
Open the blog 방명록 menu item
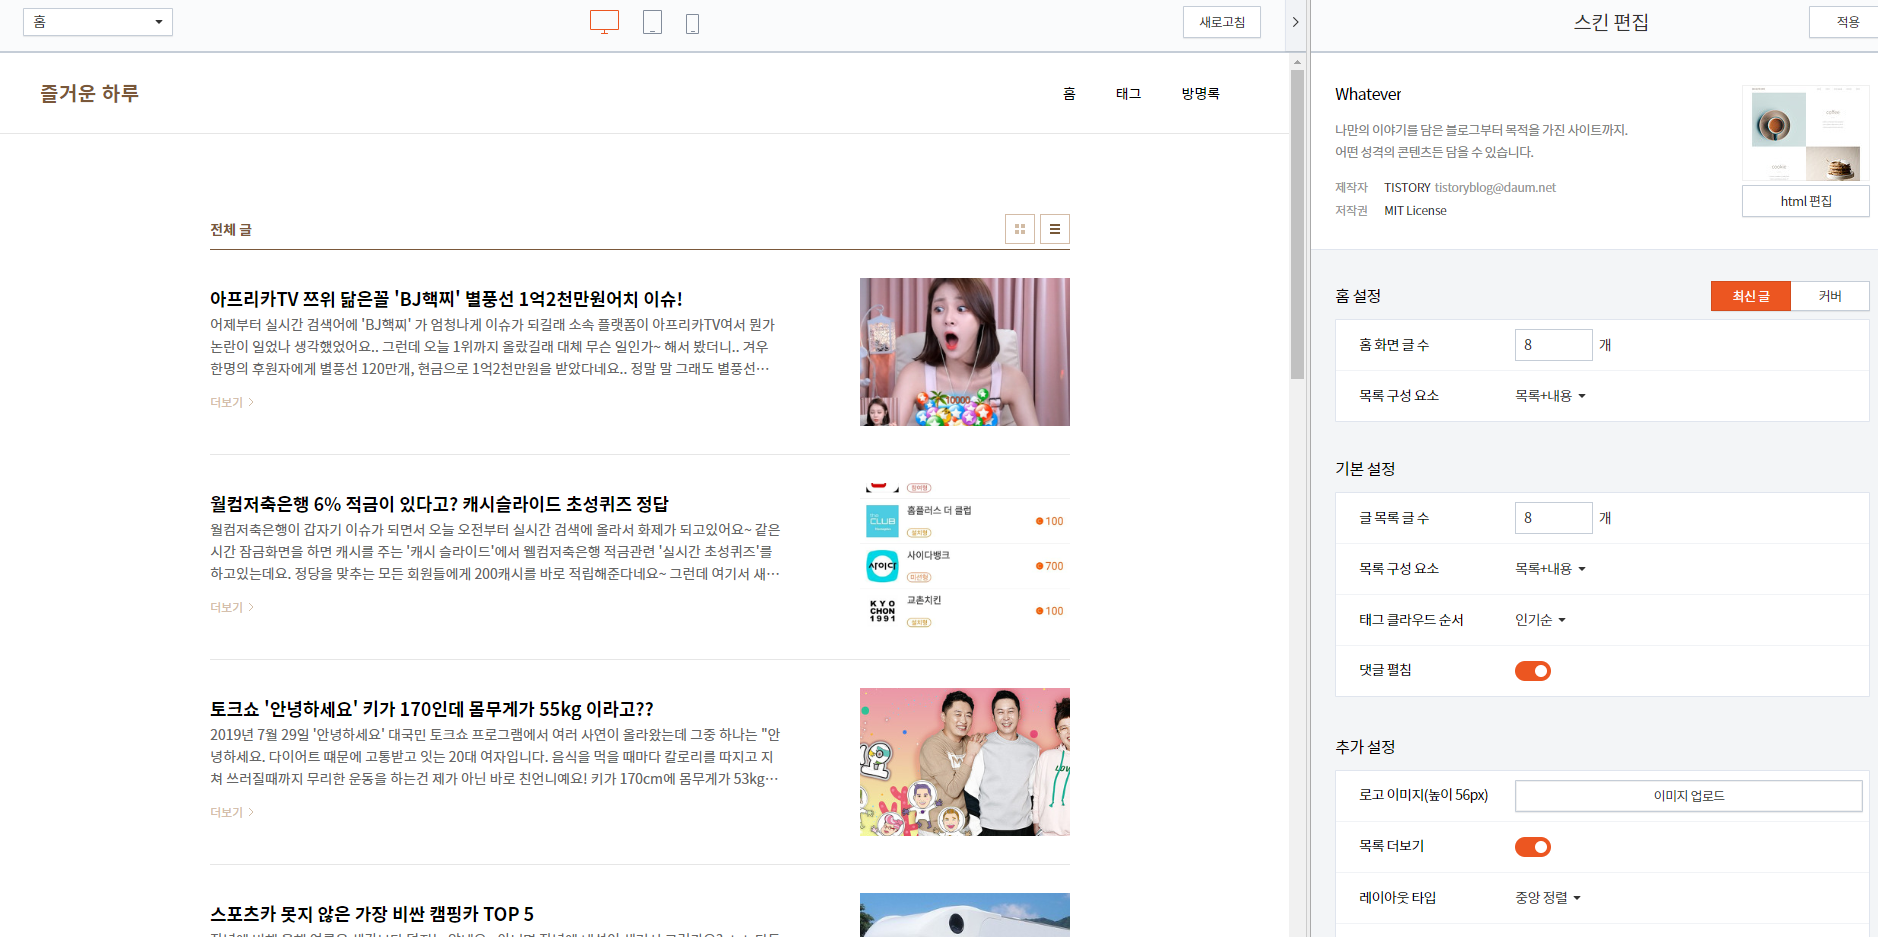(1200, 93)
